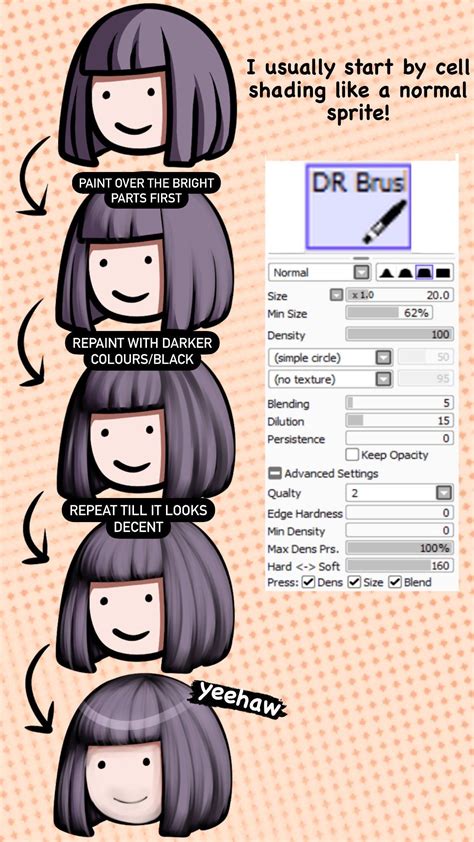
Task: Click the 'REPAINT WITH DARKER COLOURS/BLACK' caption
Action: pos(142,351)
